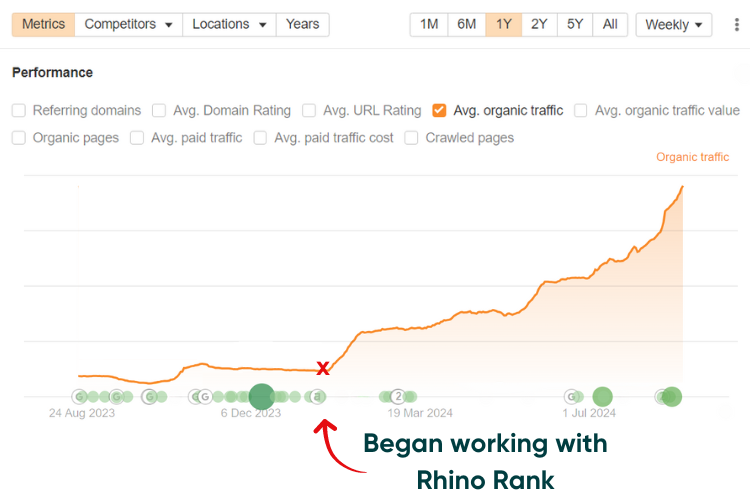Image resolution: width=750 pixels, height=500 pixels.
Task: Click the 24 Aug 2023 date label
Action: tap(82, 413)
